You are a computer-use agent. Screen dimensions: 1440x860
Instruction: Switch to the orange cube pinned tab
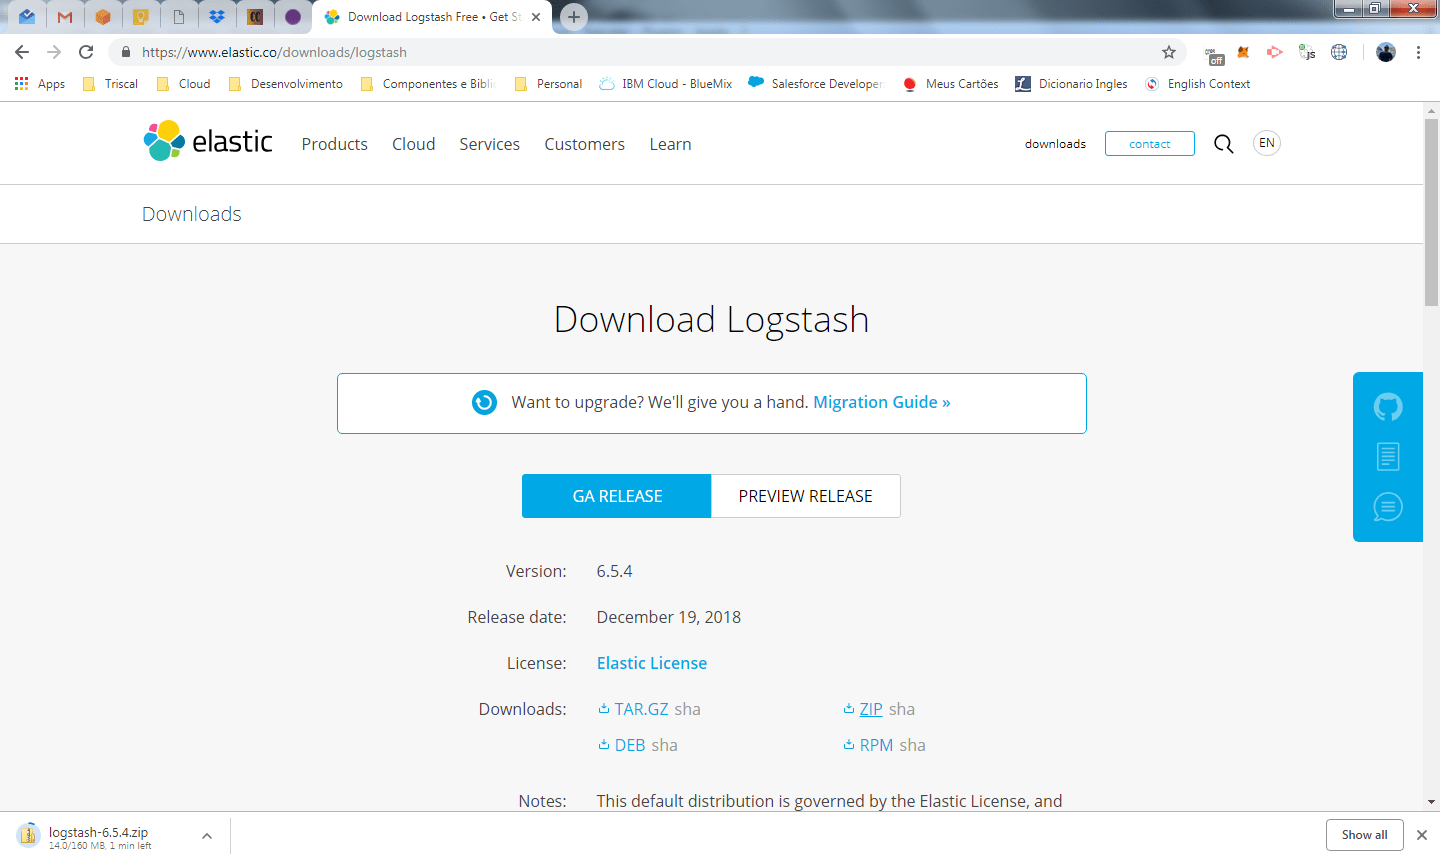[x=103, y=17]
